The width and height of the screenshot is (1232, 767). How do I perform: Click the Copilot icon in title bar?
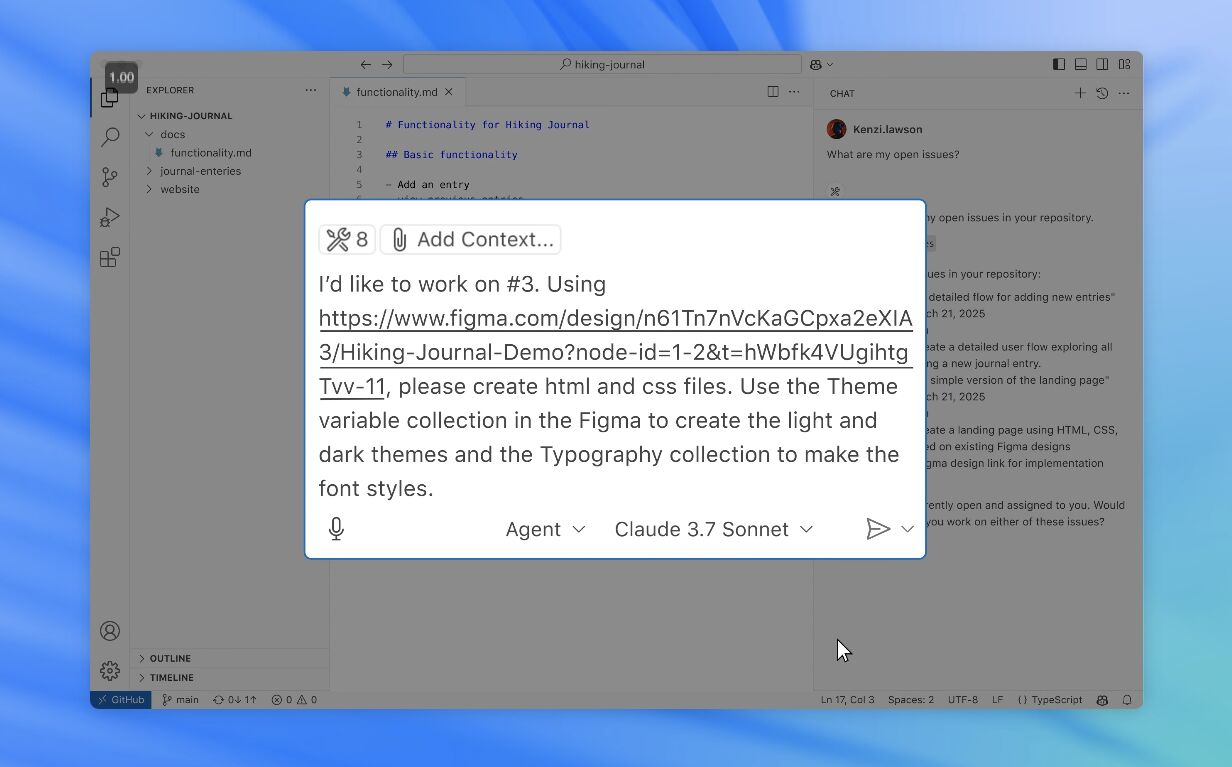coord(816,64)
